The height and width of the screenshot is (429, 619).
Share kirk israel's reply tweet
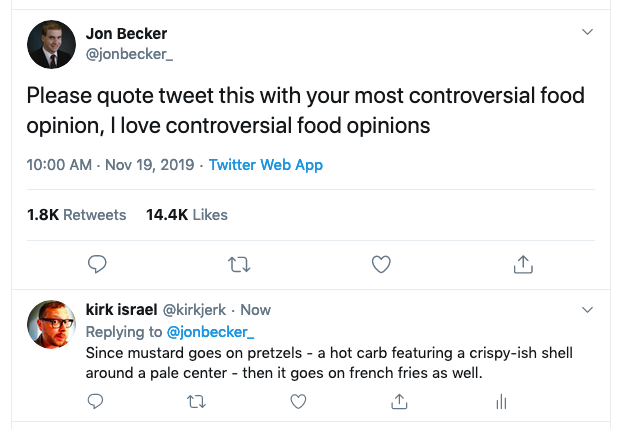coord(399,401)
